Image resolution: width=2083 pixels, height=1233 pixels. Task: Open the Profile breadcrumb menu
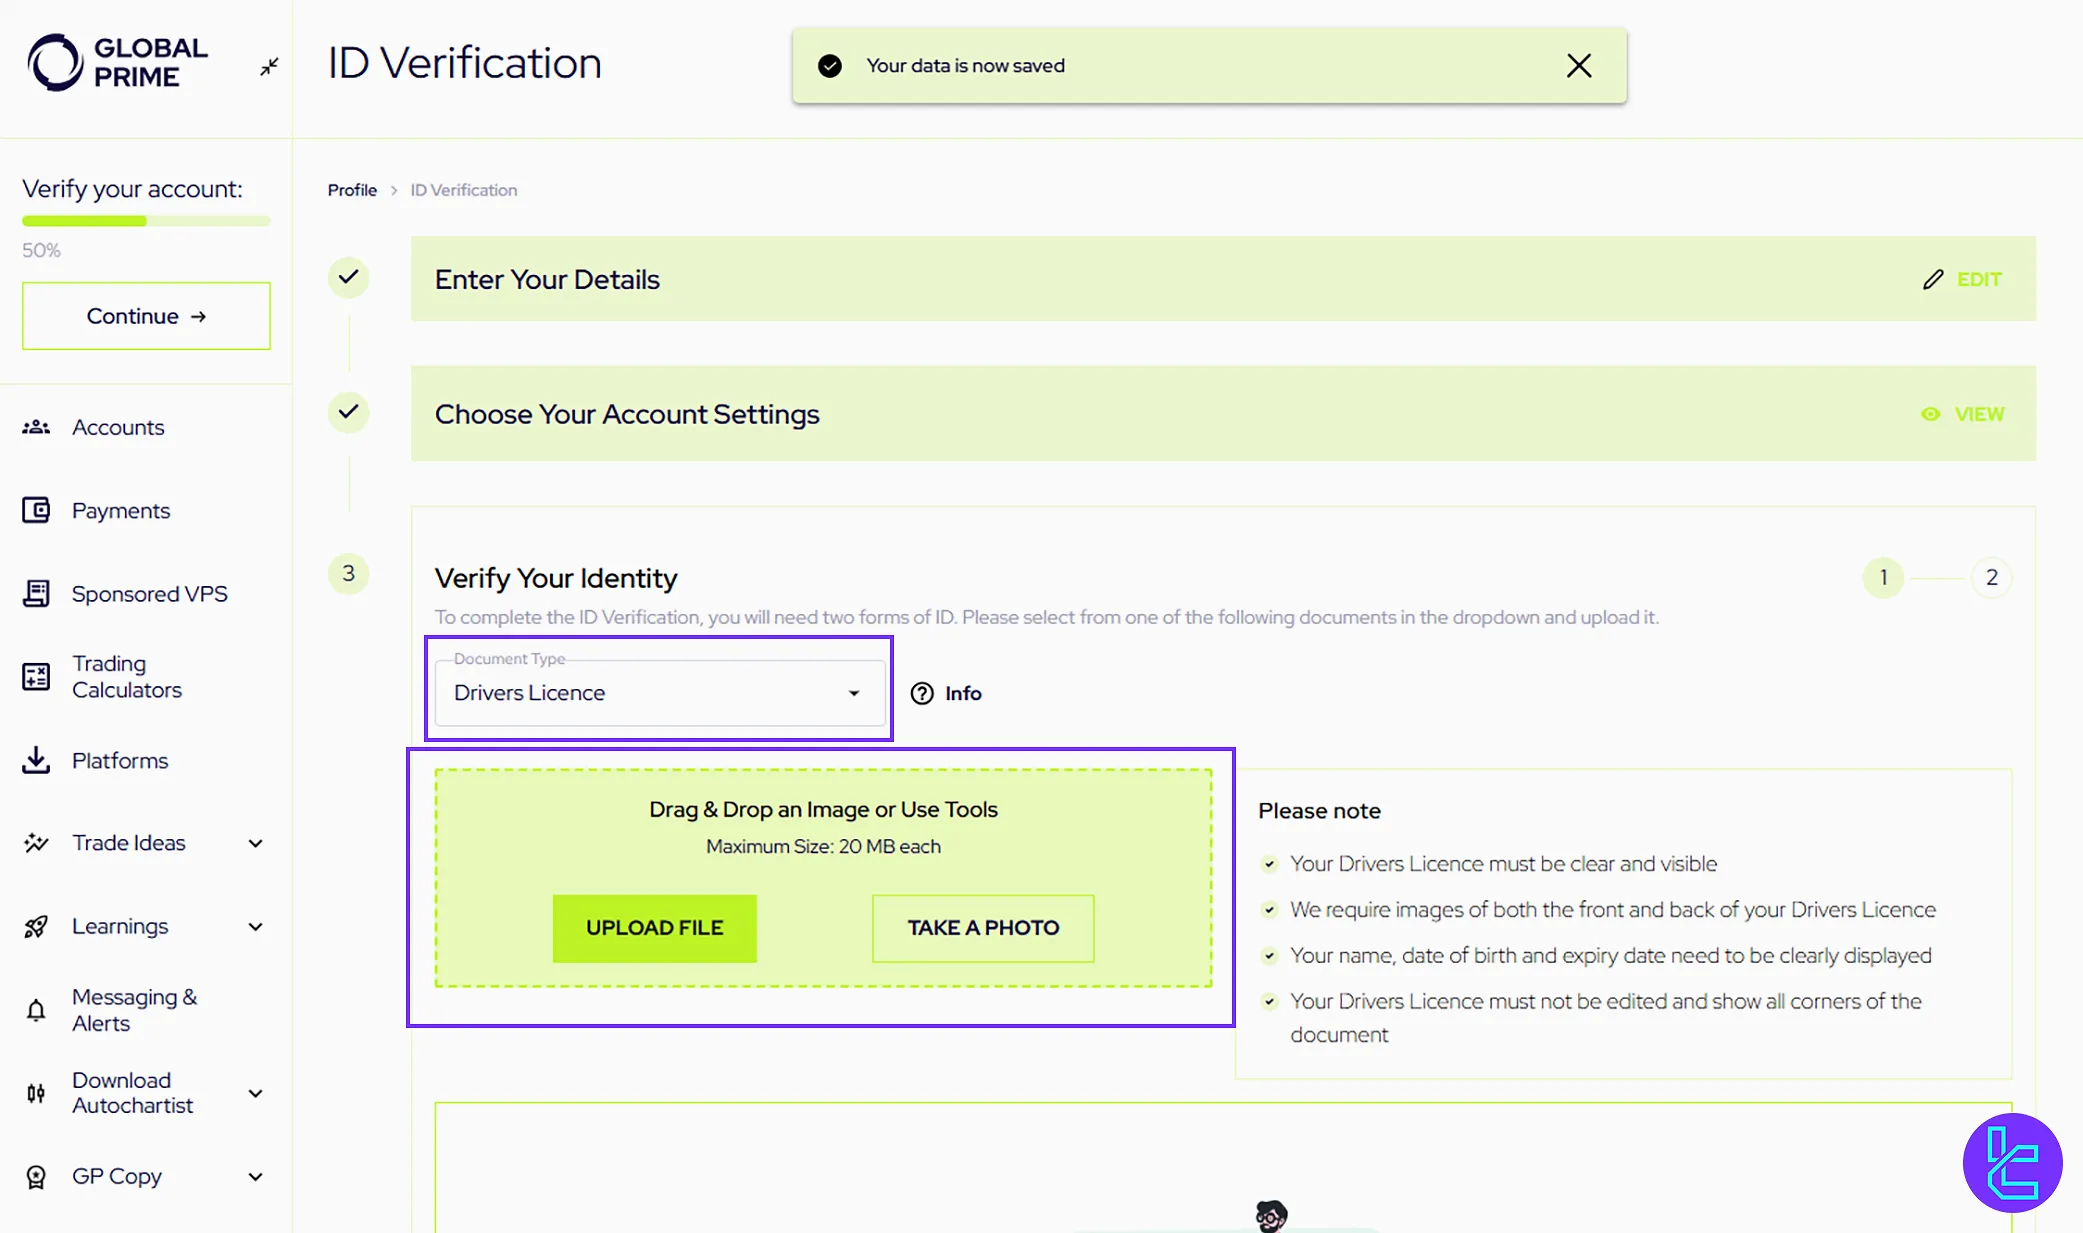351,189
